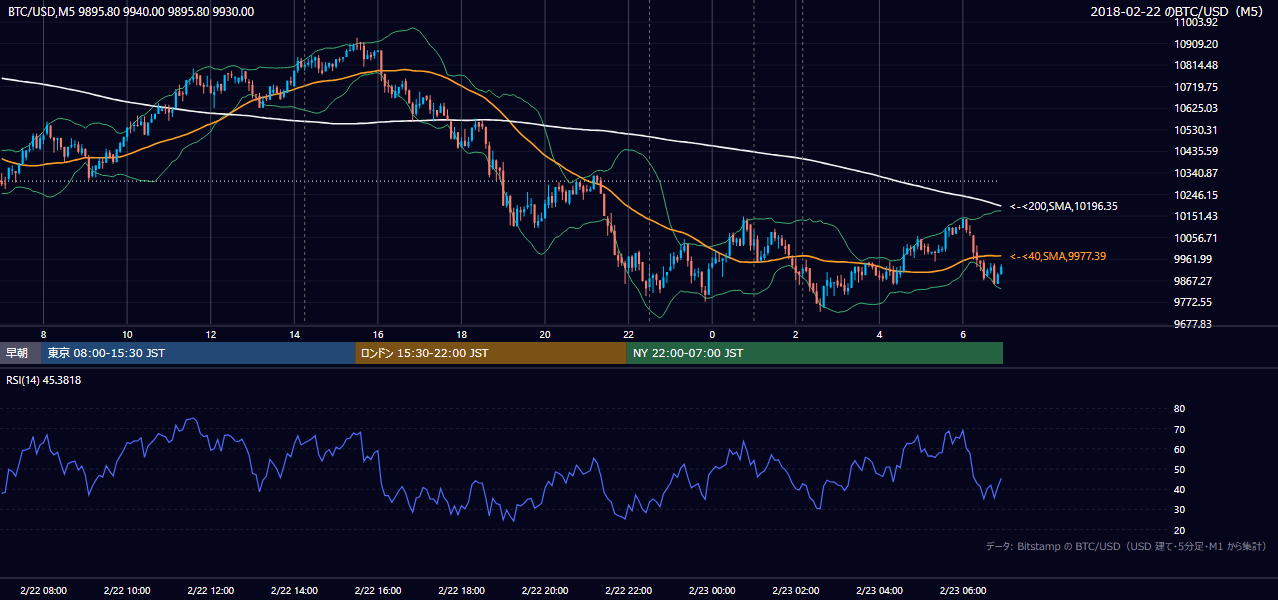Screen dimensions: 1278x600
Task: Click hour tick 8 under price chart
Action: (x=43, y=334)
